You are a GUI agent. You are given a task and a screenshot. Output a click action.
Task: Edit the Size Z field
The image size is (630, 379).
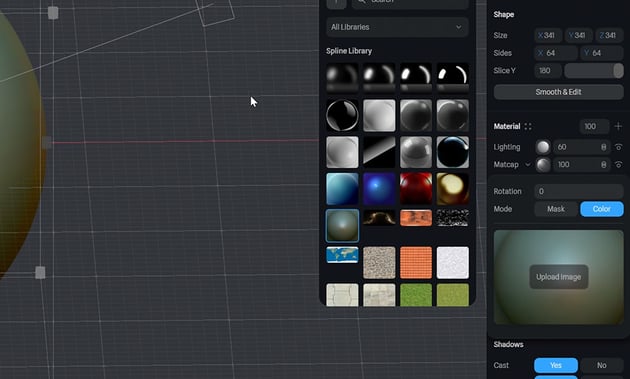coord(609,35)
